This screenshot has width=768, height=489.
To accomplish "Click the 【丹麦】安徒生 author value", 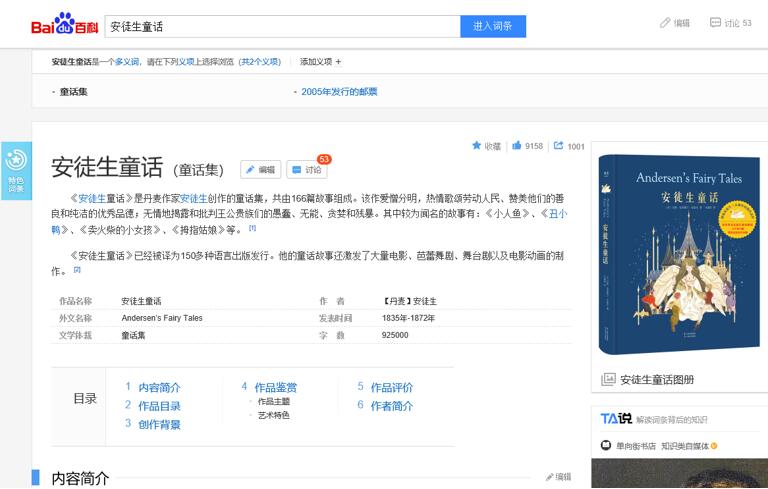I will (409, 301).
